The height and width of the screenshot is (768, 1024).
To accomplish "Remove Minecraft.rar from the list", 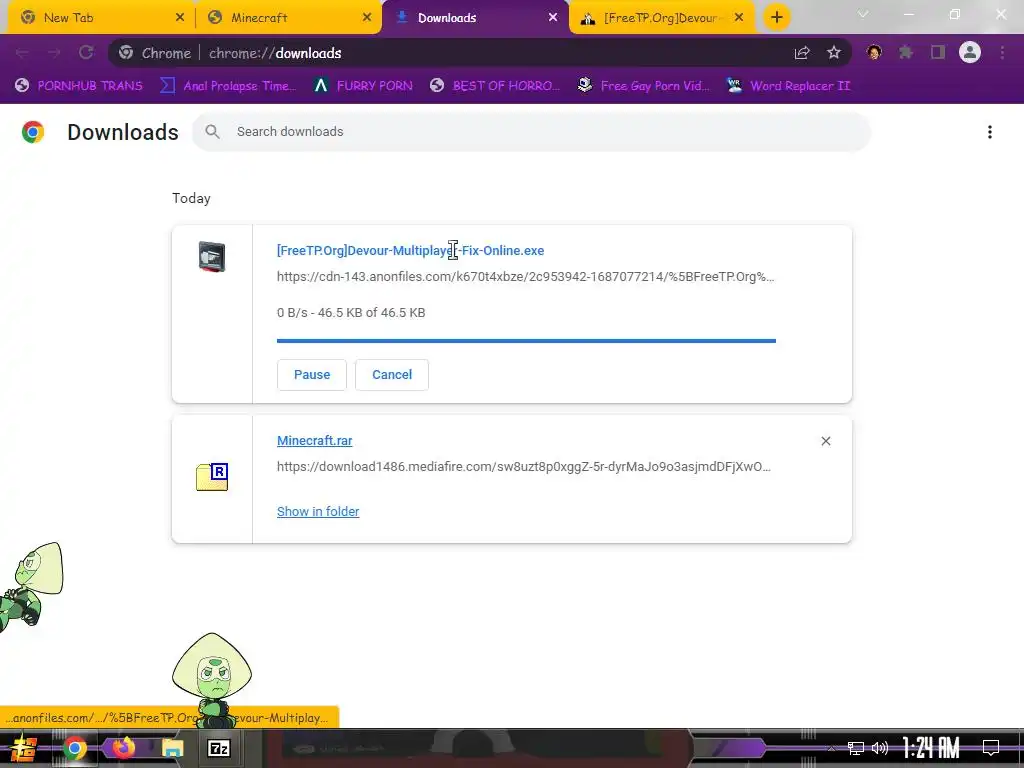I will pos(825,441).
